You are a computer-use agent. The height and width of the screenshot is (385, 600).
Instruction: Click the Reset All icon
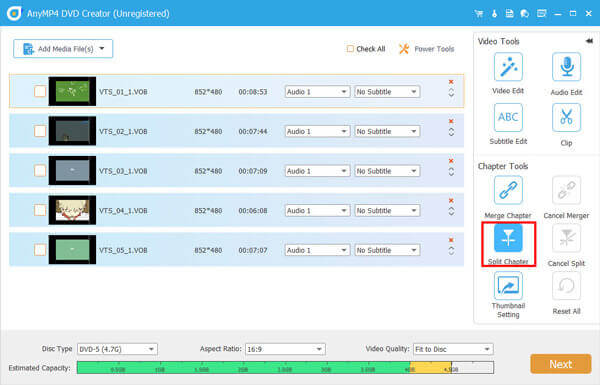point(566,285)
